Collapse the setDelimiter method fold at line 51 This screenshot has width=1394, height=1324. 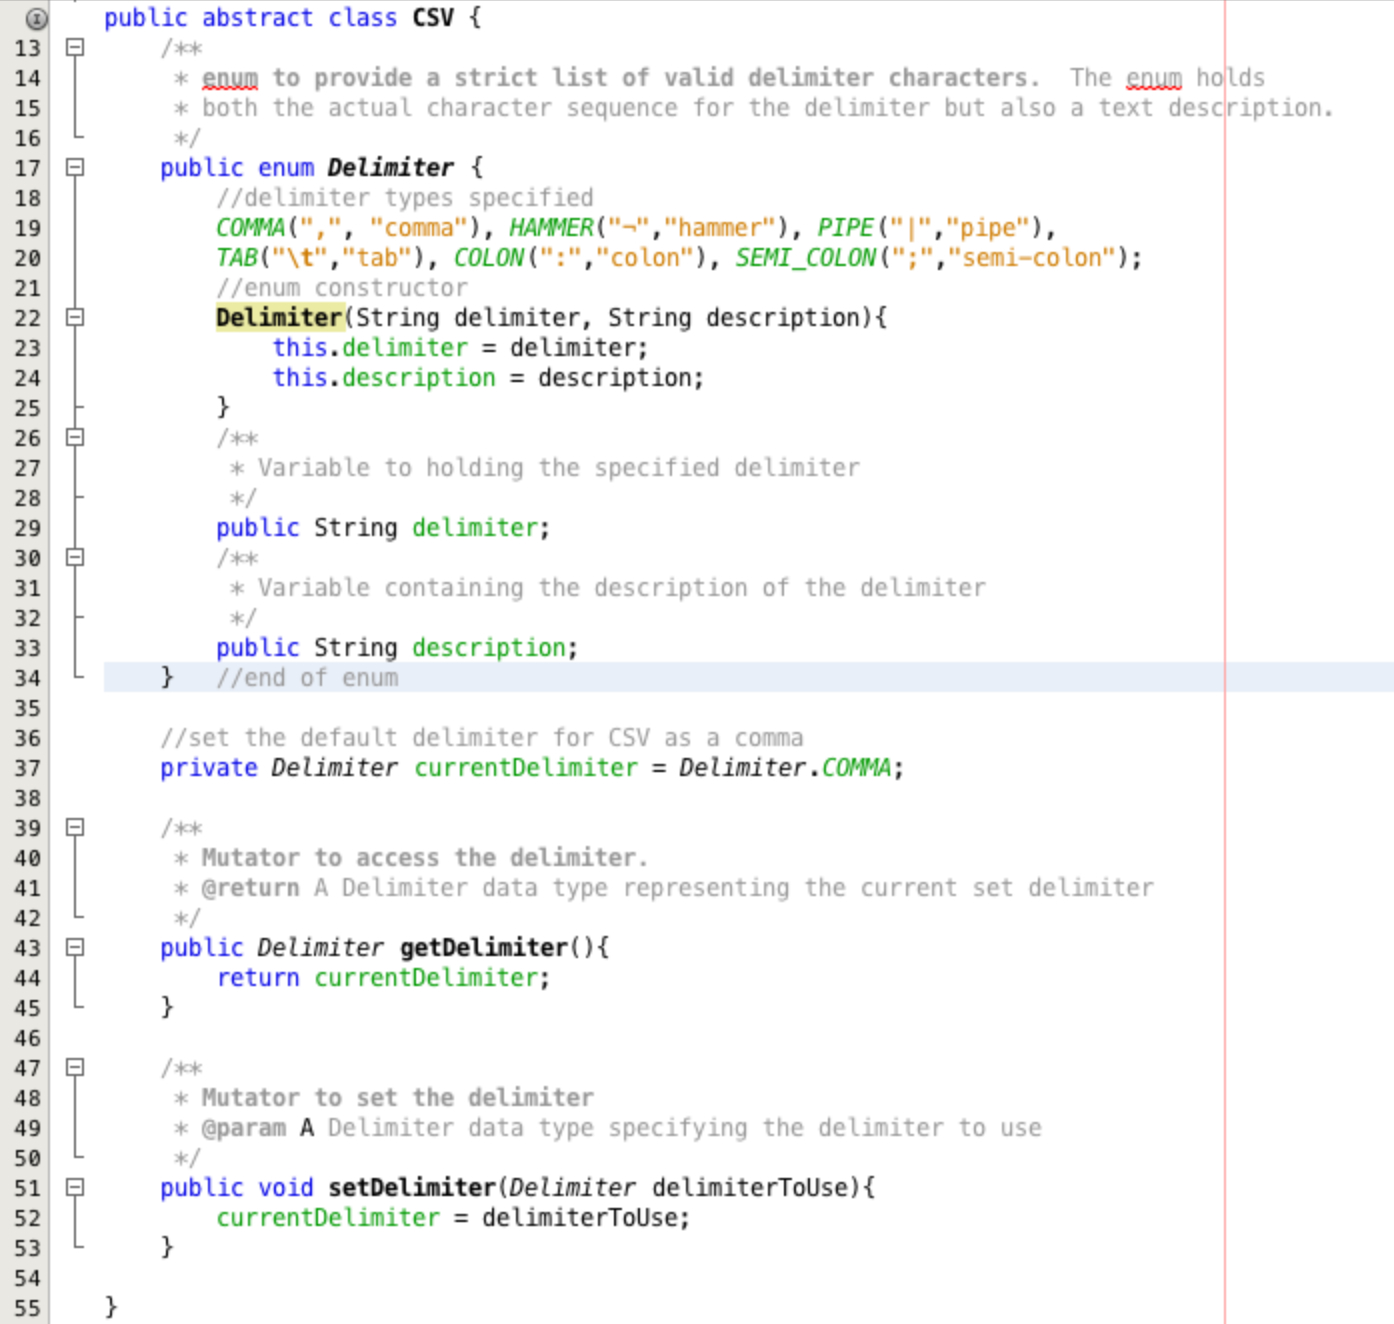[75, 1187]
